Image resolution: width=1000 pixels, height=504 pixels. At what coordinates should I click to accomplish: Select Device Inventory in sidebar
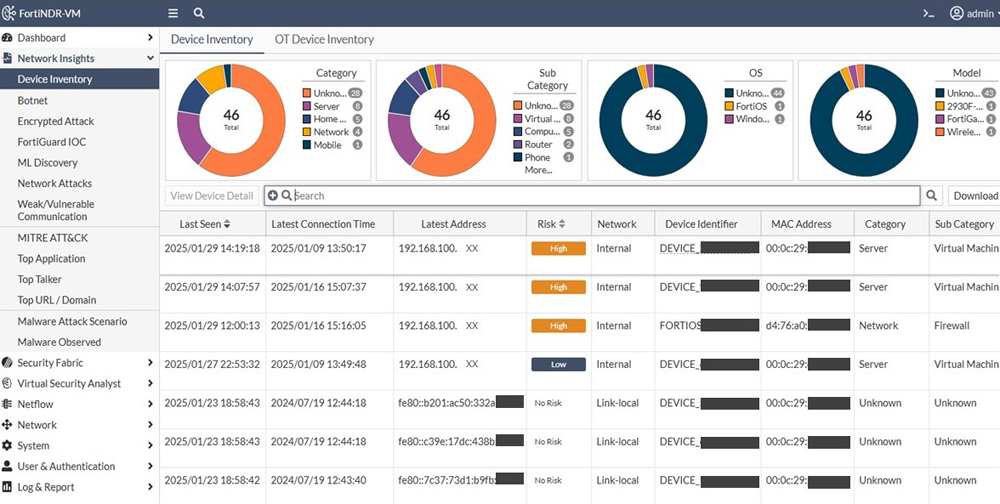pyautogui.click(x=79, y=79)
